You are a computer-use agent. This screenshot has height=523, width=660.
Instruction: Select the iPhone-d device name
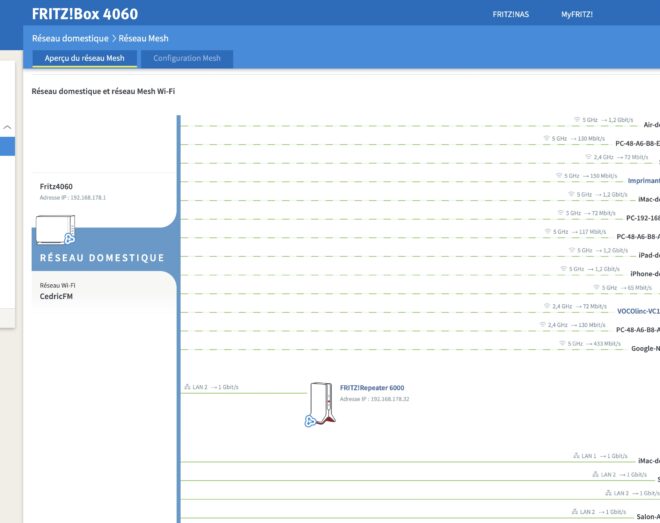tap(645, 273)
